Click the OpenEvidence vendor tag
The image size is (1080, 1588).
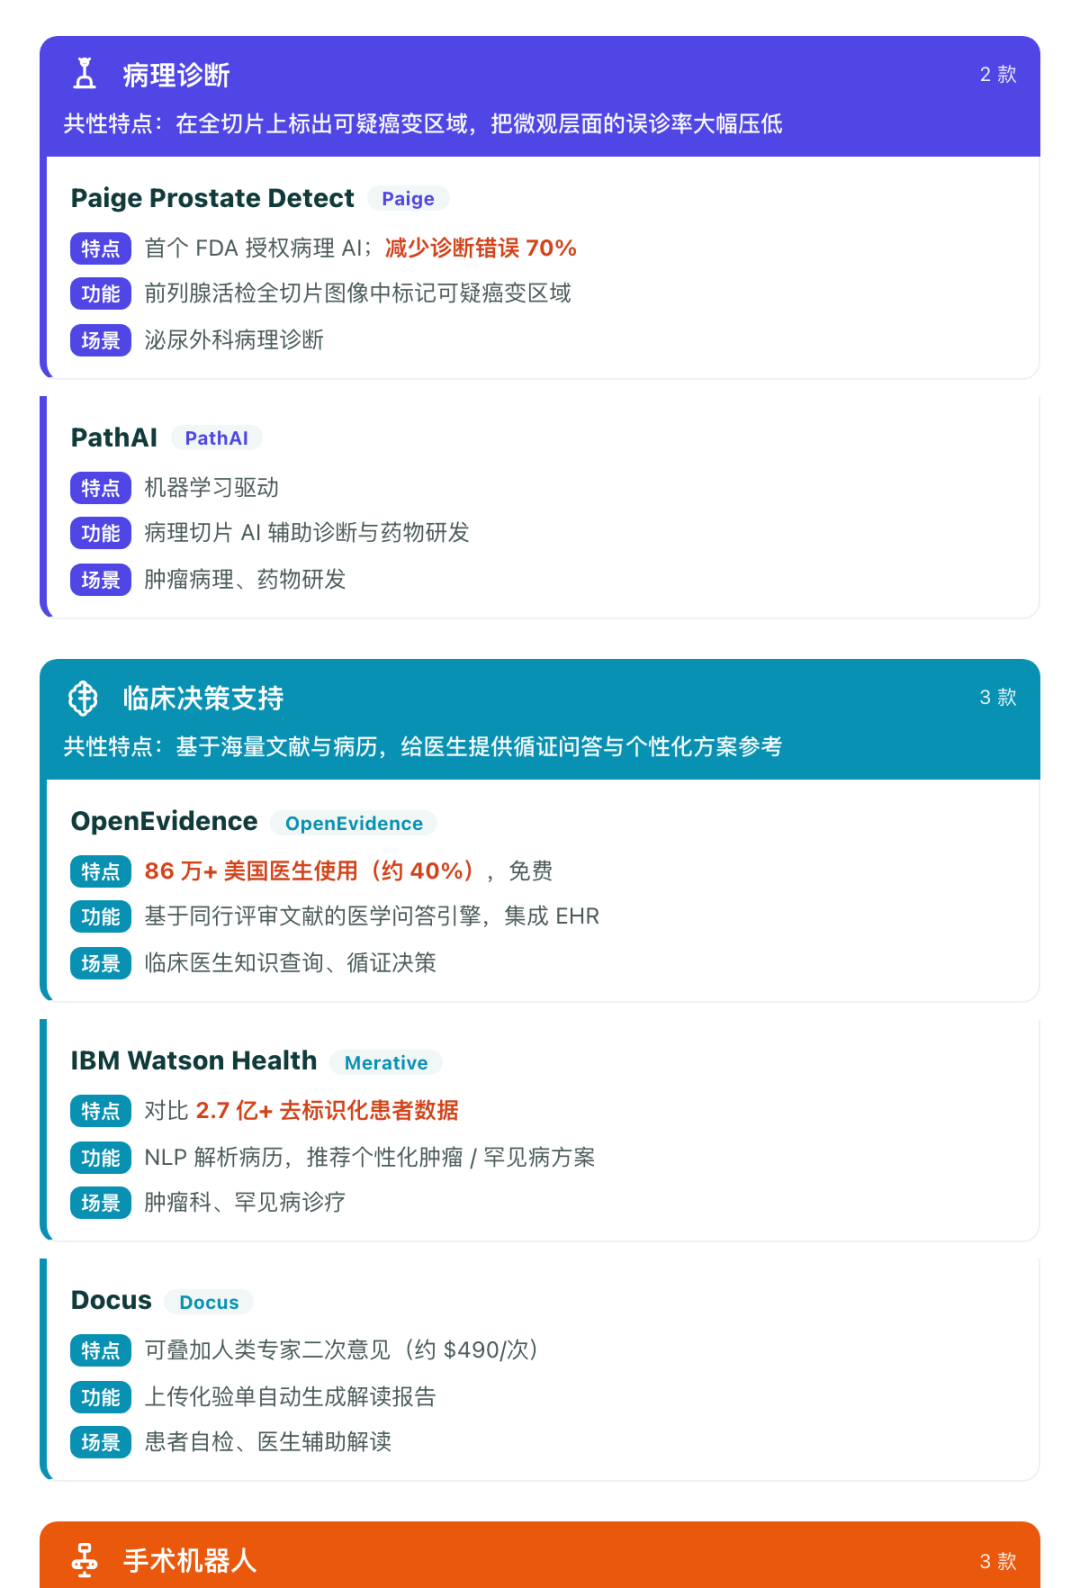coord(354,823)
